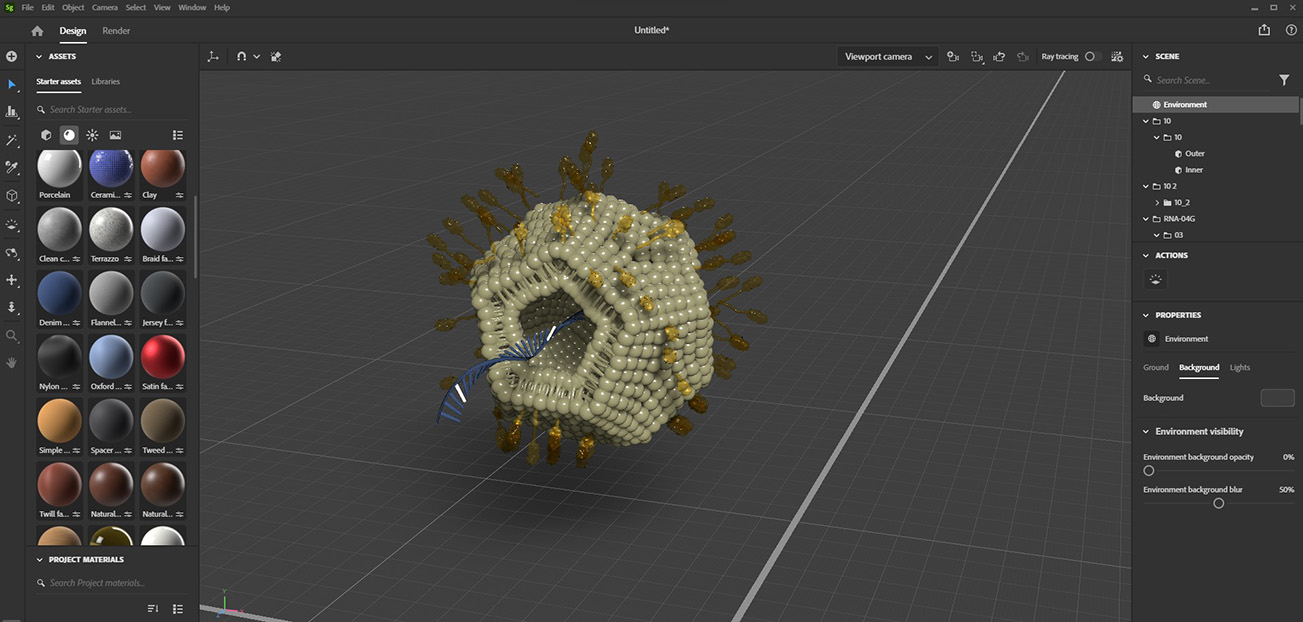Switch to the Render tab
1303x622 pixels.
(x=116, y=31)
